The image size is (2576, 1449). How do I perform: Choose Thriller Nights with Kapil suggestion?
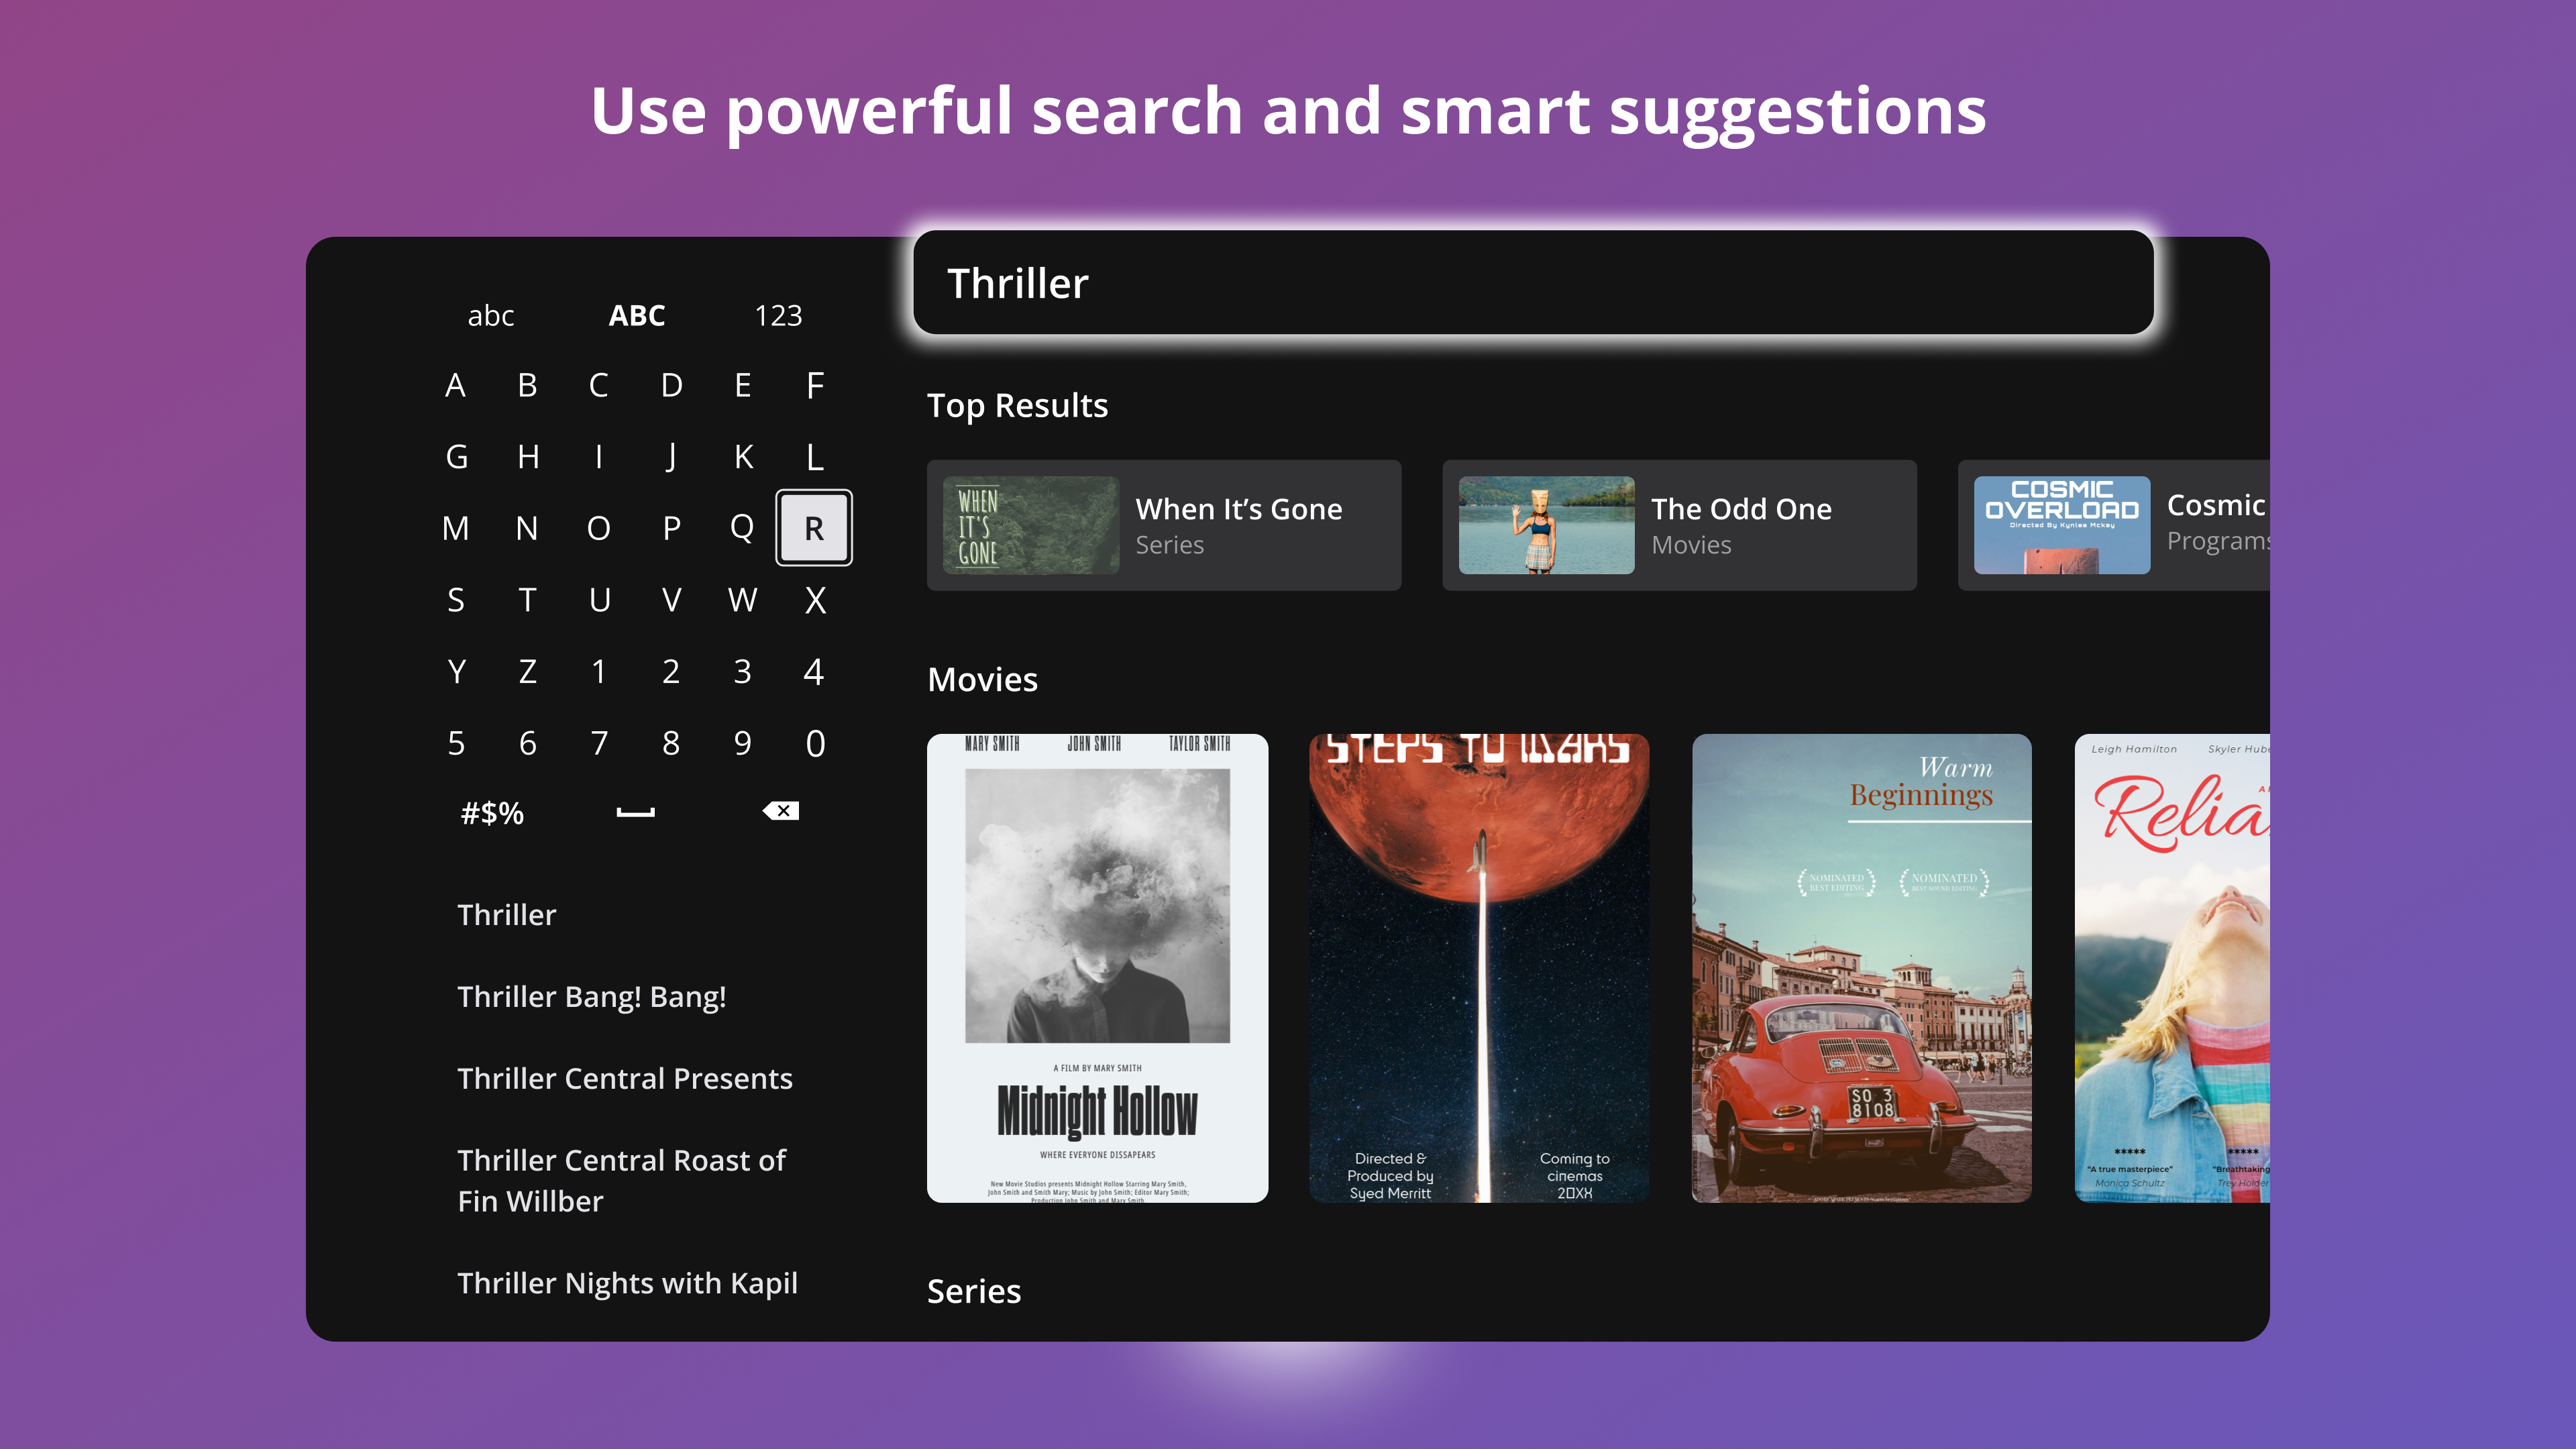(x=627, y=1283)
